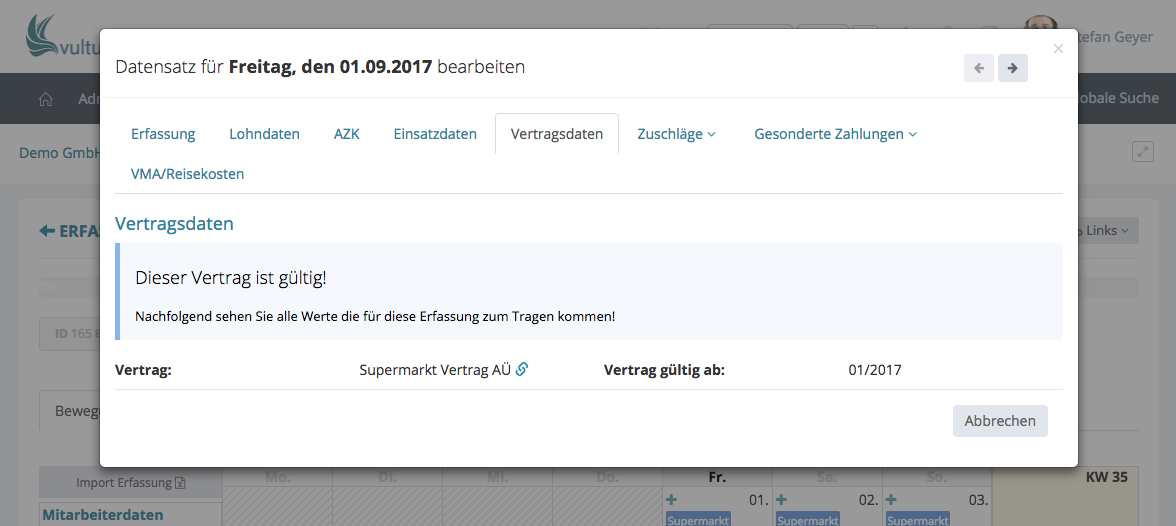Click the Import Erfassung button
Image resolution: width=1176 pixels, height=526 pixels.
tap(131, 483)
